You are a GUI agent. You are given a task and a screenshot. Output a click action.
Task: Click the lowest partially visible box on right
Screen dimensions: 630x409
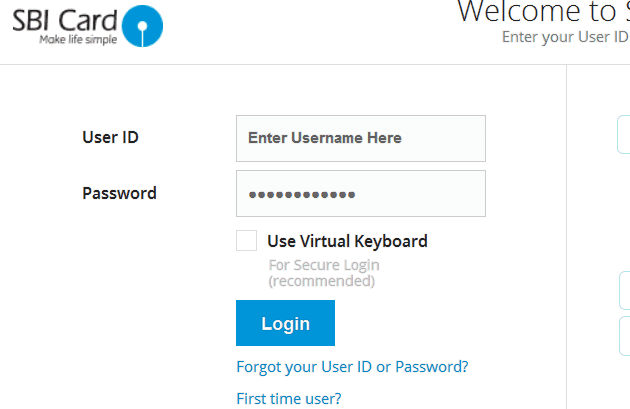tap(625, 336)
